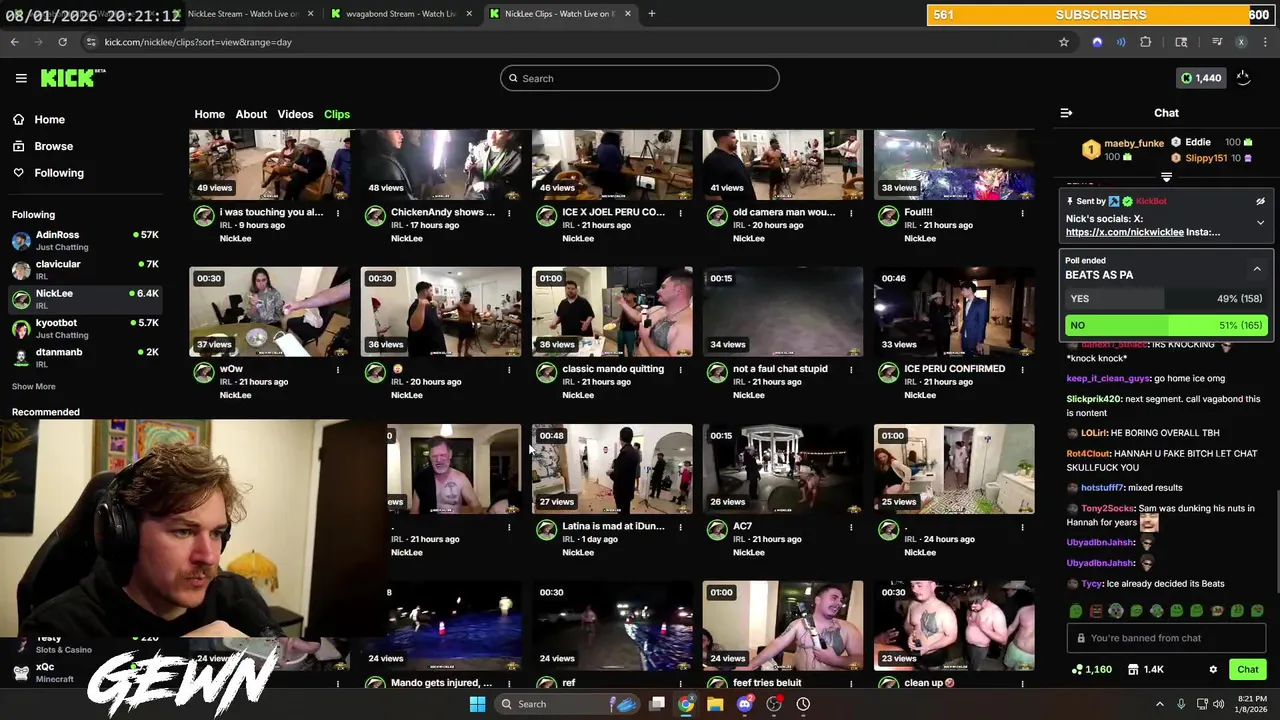Play the Latina is mad clip thumbnail
This screenshot has width=1280, height=720.
pos(612,468)
